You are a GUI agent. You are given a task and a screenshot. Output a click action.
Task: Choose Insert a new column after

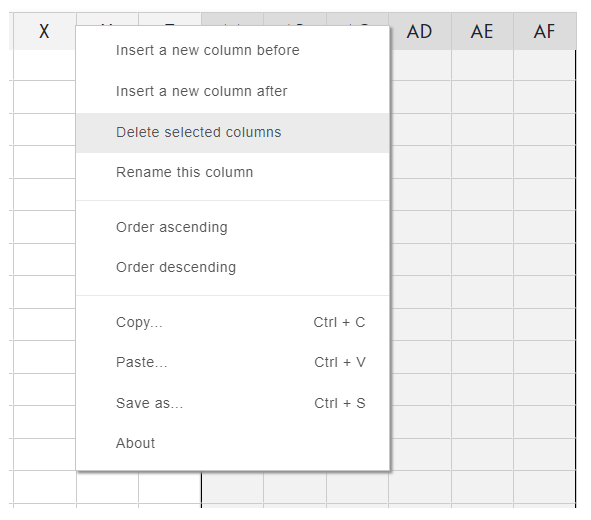click(233, 92)
